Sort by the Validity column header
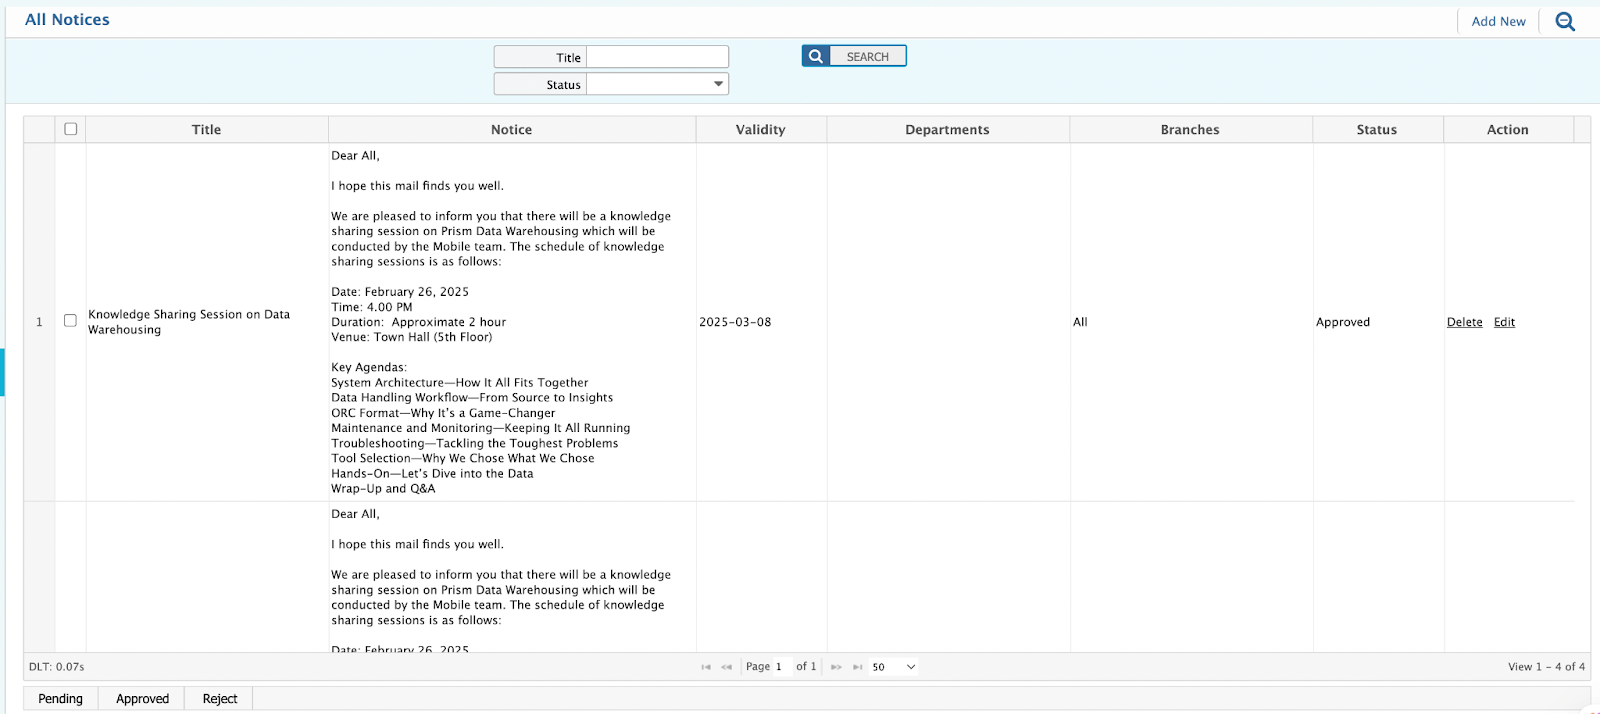Screen dimensions: 1600x714 point(760,130)
